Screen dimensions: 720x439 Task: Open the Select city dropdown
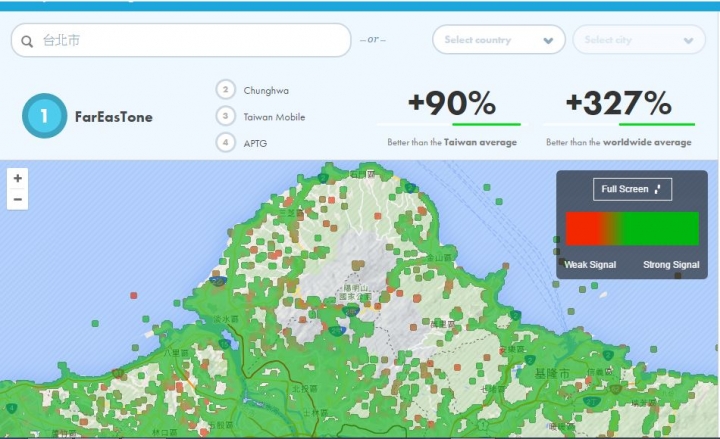click(639, 39)
